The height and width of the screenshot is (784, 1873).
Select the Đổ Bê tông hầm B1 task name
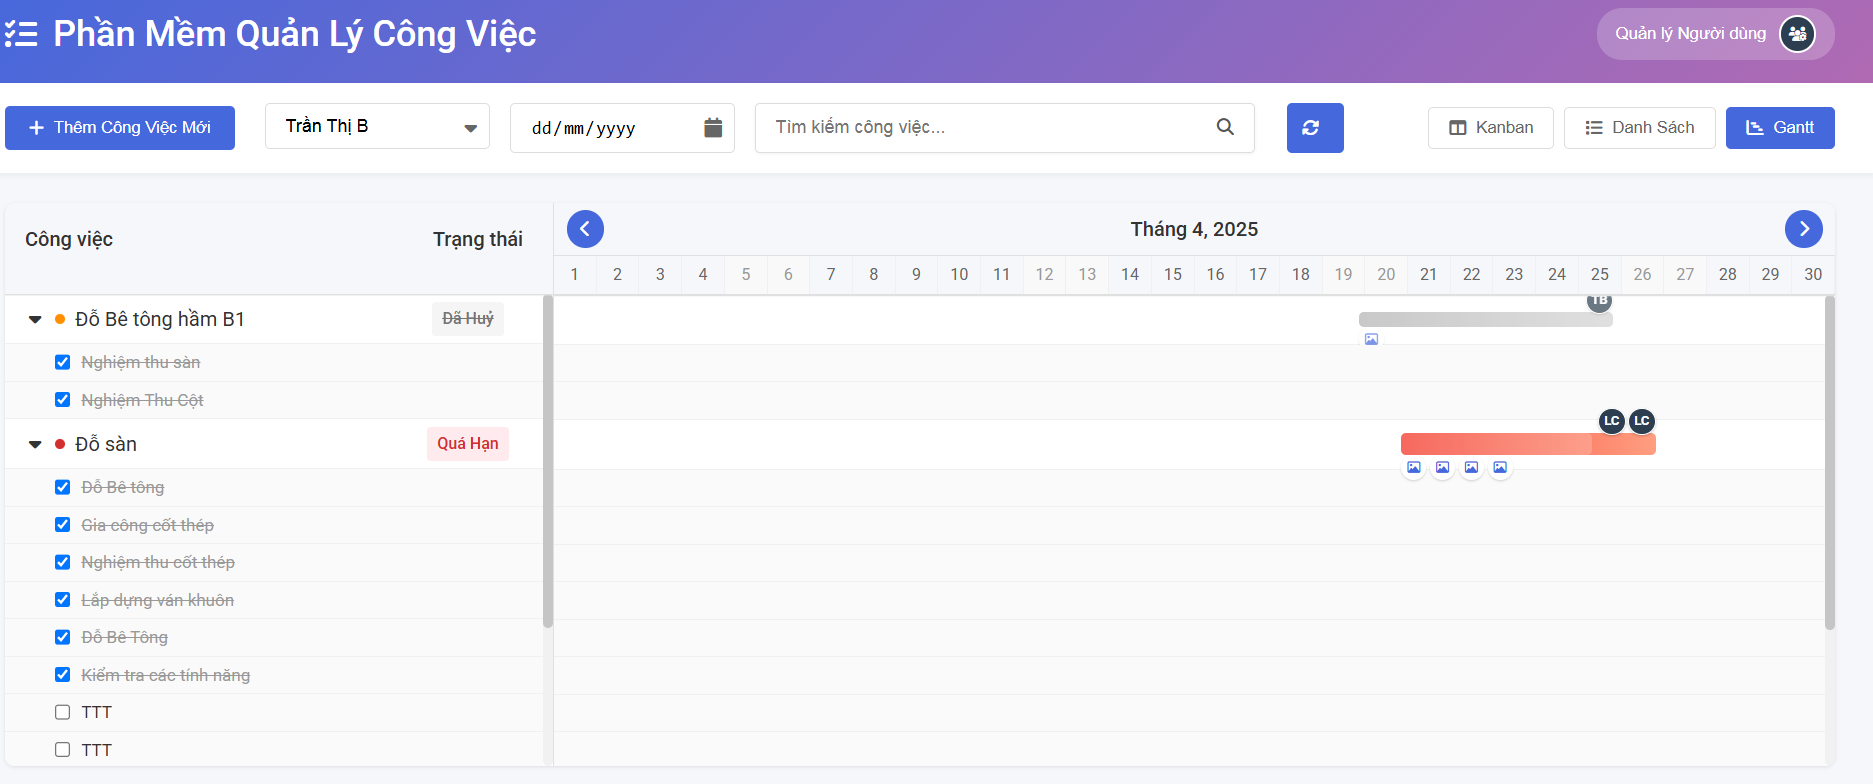[x=160, y=319]
